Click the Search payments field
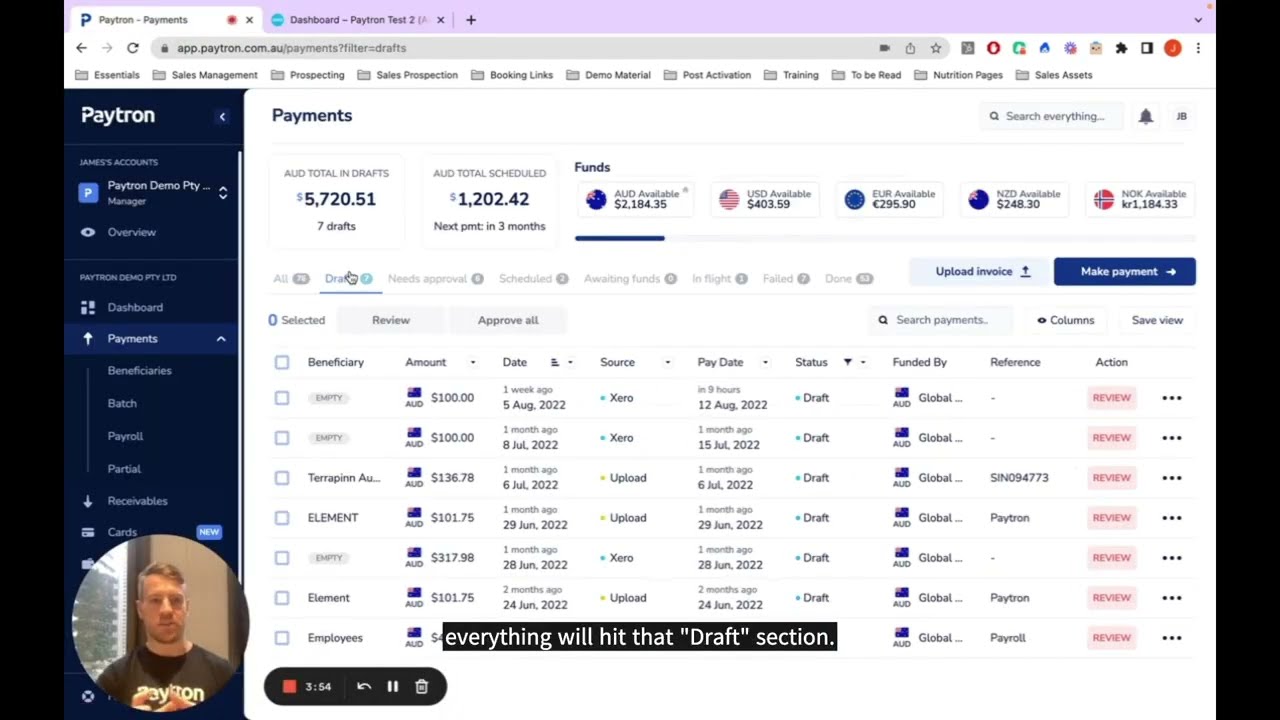The width and height of the screenshot is (1280, 720). [x=941, y=320]
